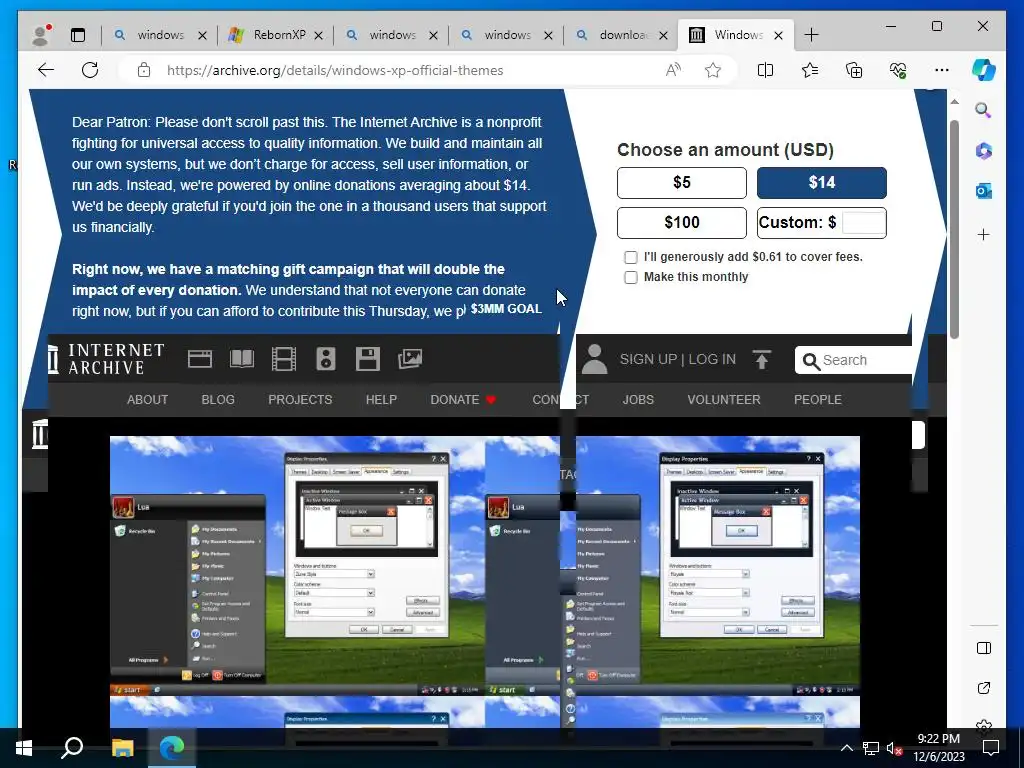Add a sidebar app with plus icon

pos(984,234)
